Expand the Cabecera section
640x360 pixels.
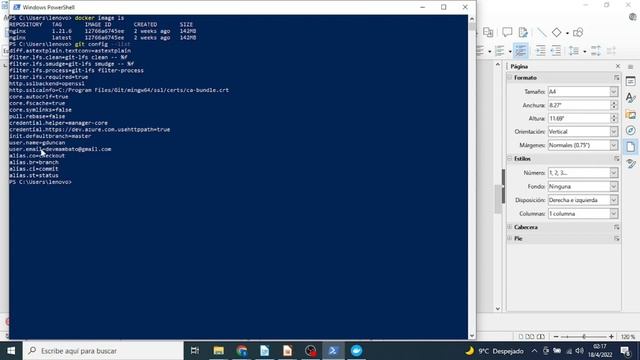(510, 227)
